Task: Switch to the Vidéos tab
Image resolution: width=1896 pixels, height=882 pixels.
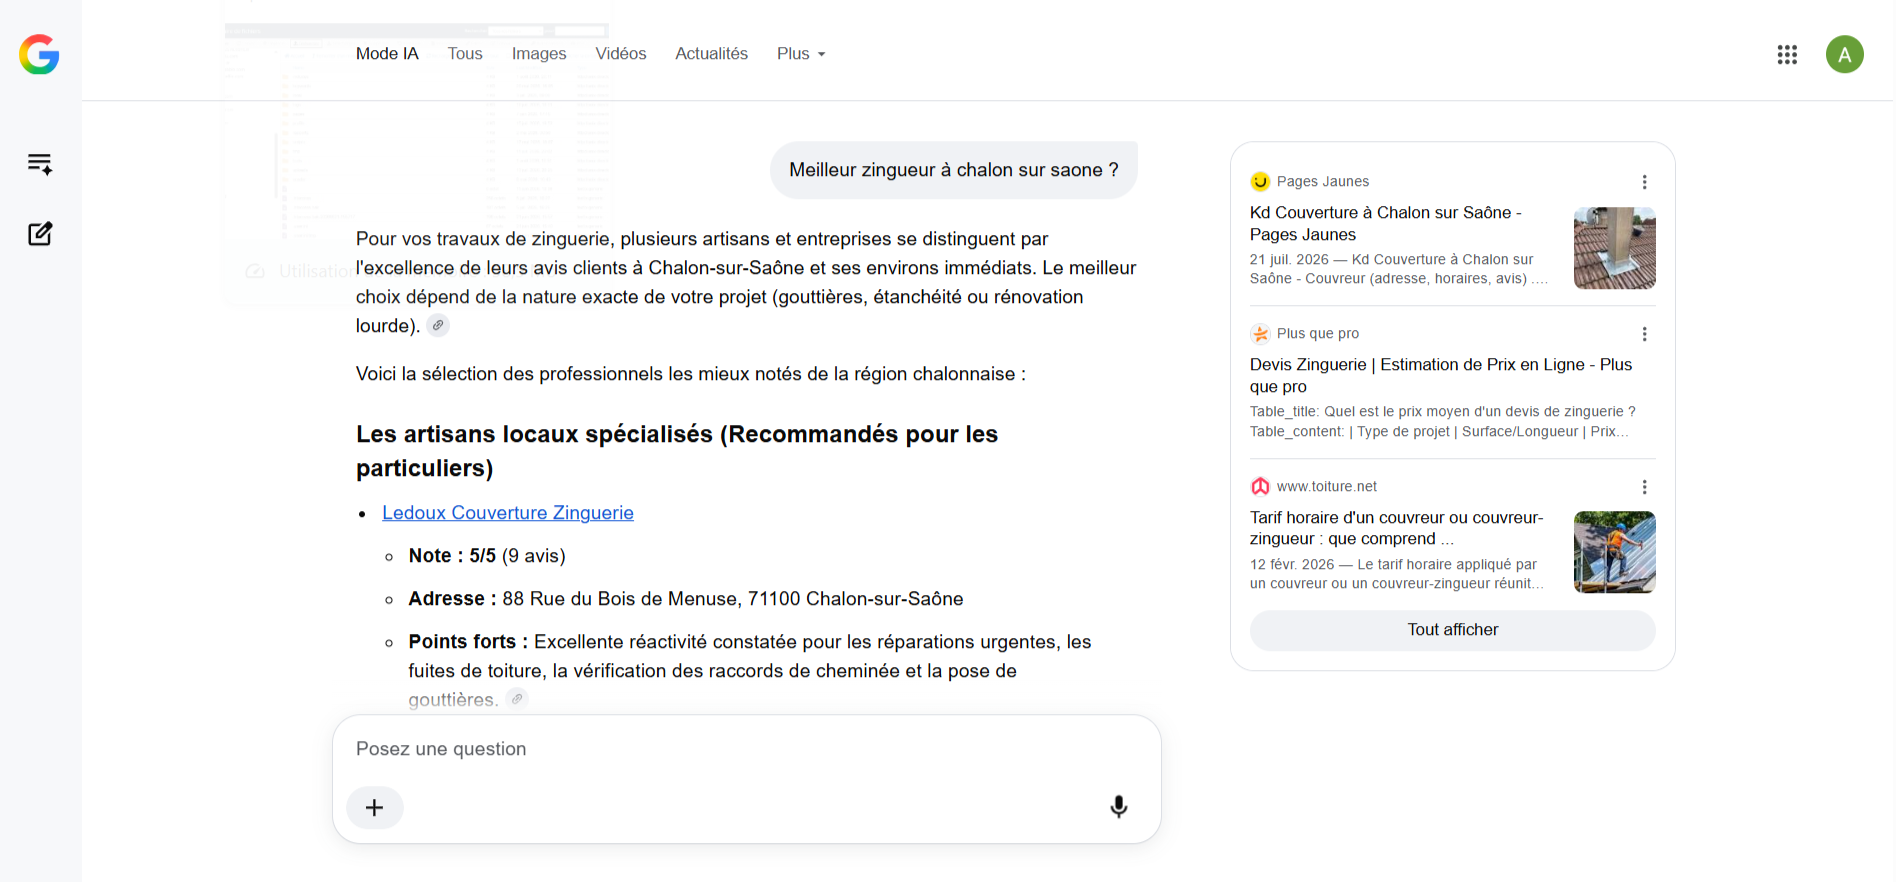Action: [621, 54]
